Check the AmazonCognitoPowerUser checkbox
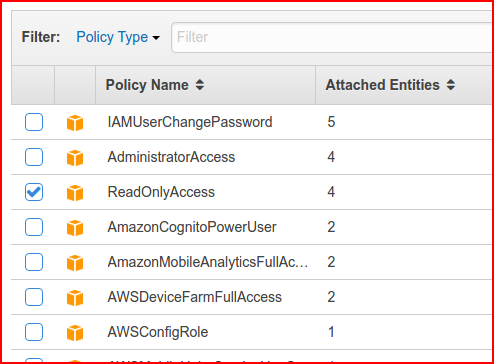Viewport: 494px width, 364px height. (34, 227)
